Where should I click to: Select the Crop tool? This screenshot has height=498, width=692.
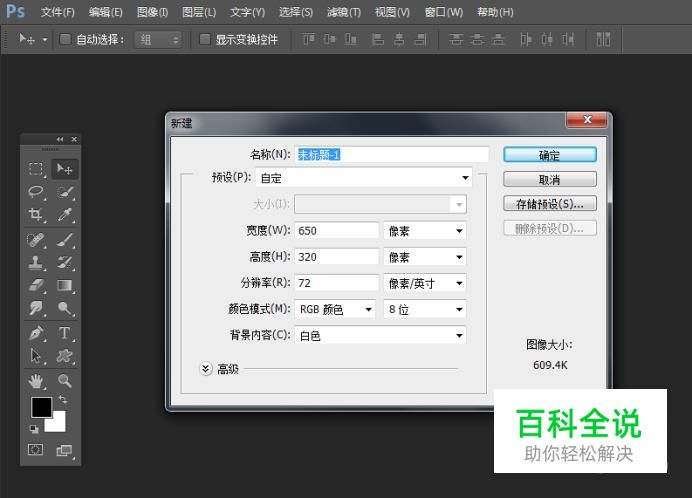click(x=36, y=215)
